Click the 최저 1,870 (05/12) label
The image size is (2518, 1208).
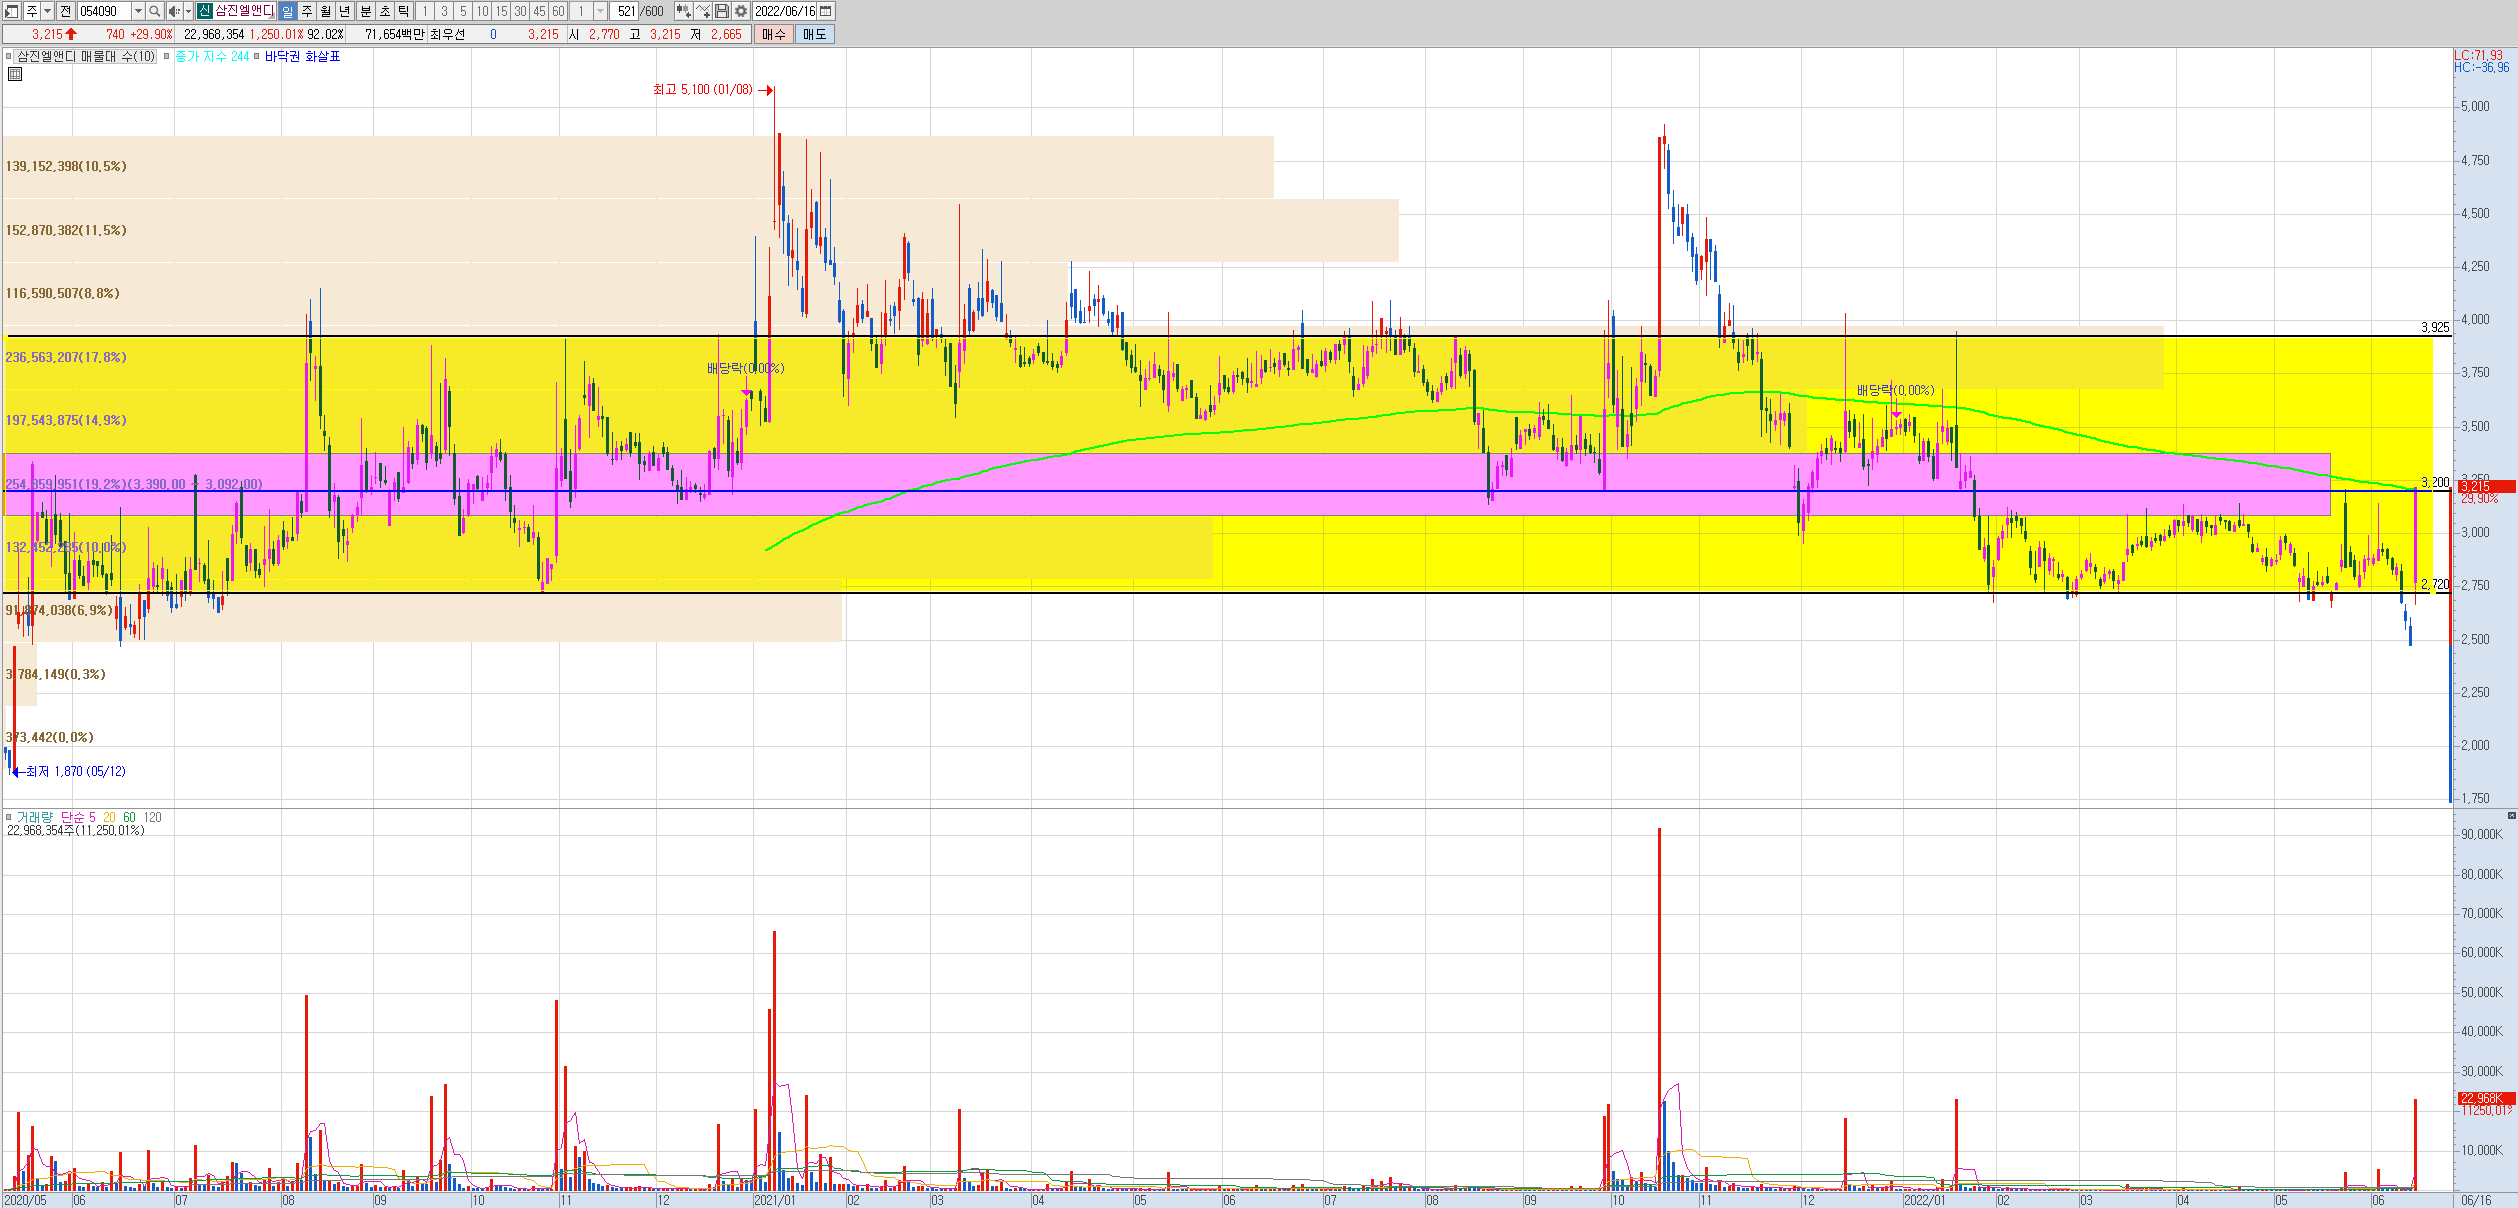76,771
